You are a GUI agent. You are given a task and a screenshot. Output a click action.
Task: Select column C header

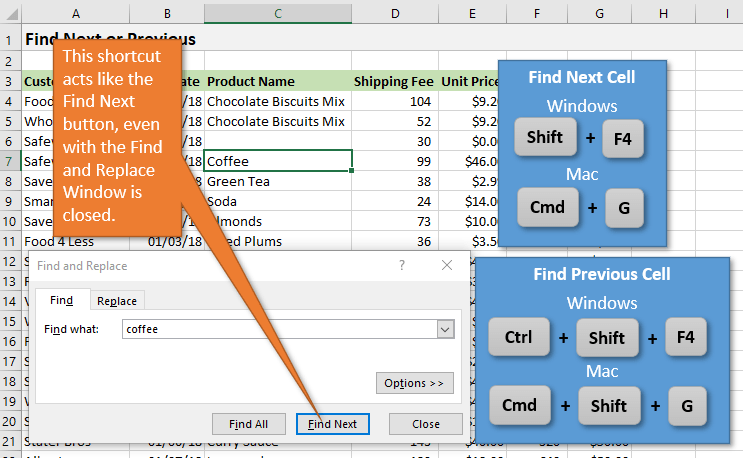(277, 13)
